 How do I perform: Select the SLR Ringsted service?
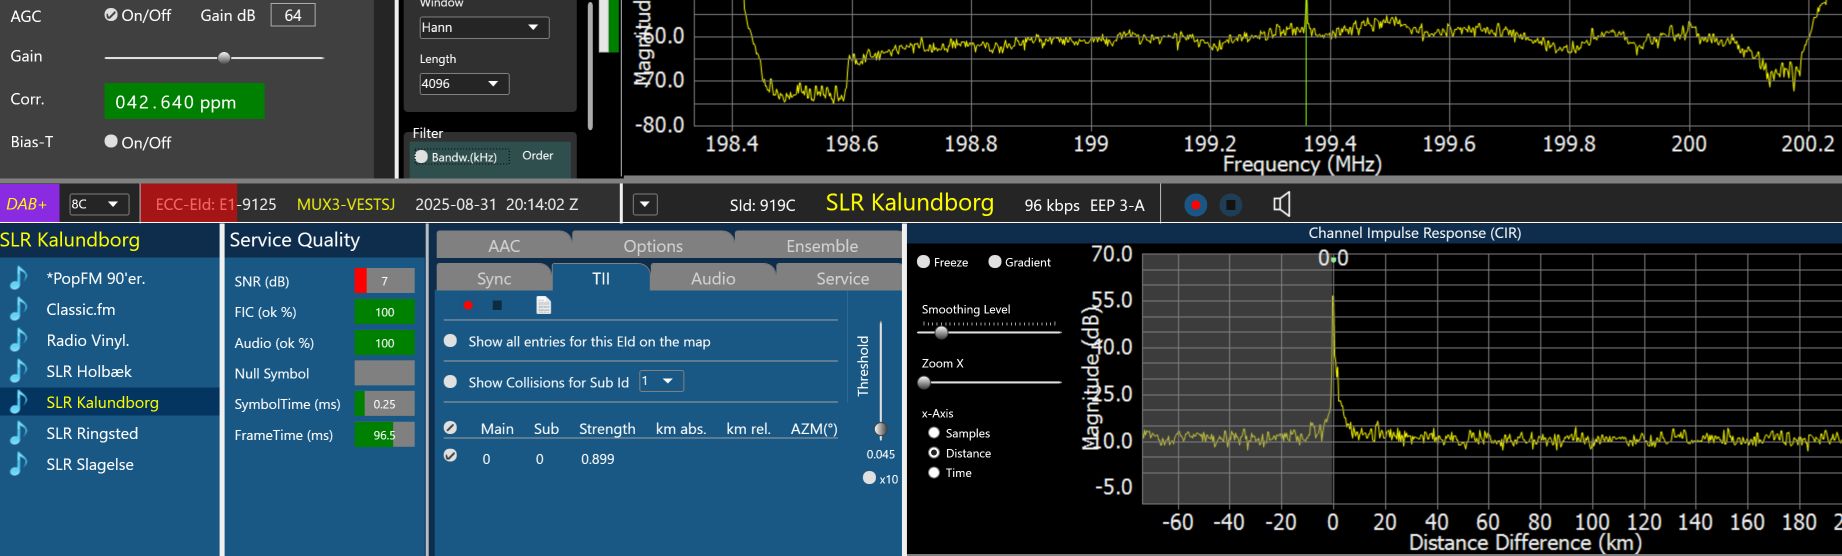tap(92, 433)
